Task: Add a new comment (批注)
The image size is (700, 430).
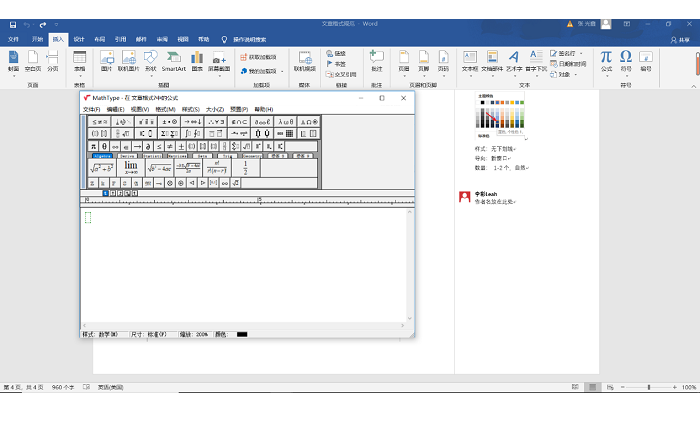Action: (x=377, y=61)
